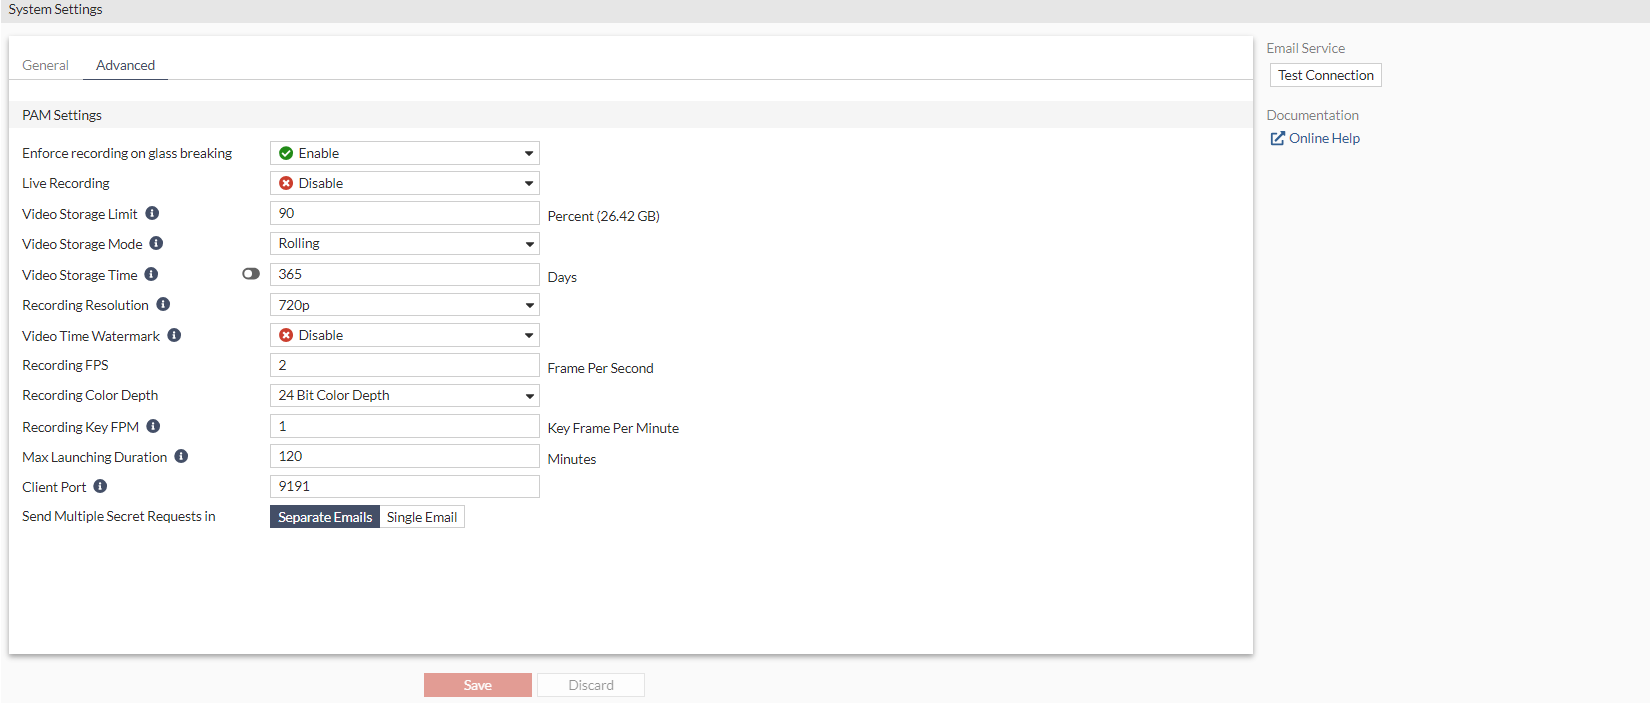Switch to the Advanced tab
Image resolution: width=1650 pixels, height=703 pixels.
(125, 65)
